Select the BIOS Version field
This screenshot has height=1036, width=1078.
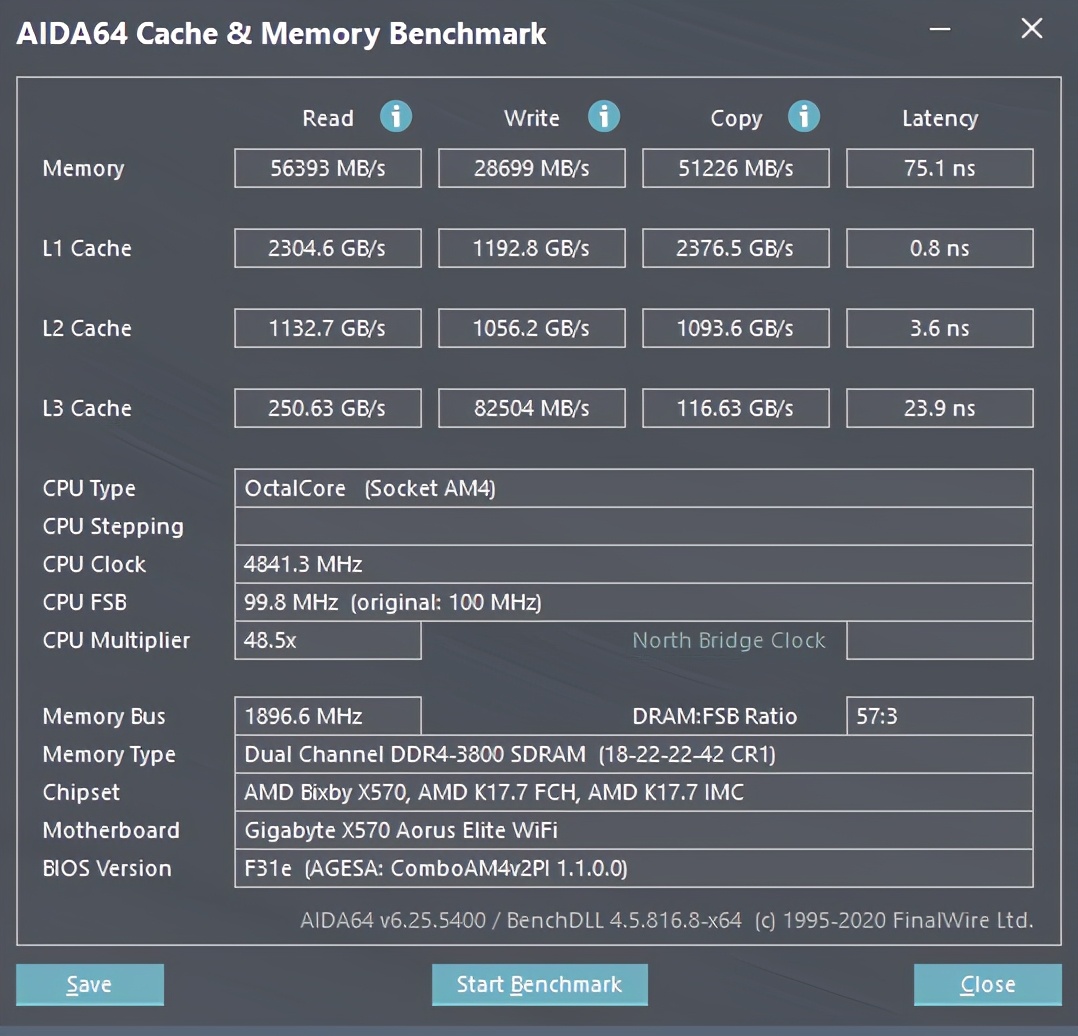(633, 868)
